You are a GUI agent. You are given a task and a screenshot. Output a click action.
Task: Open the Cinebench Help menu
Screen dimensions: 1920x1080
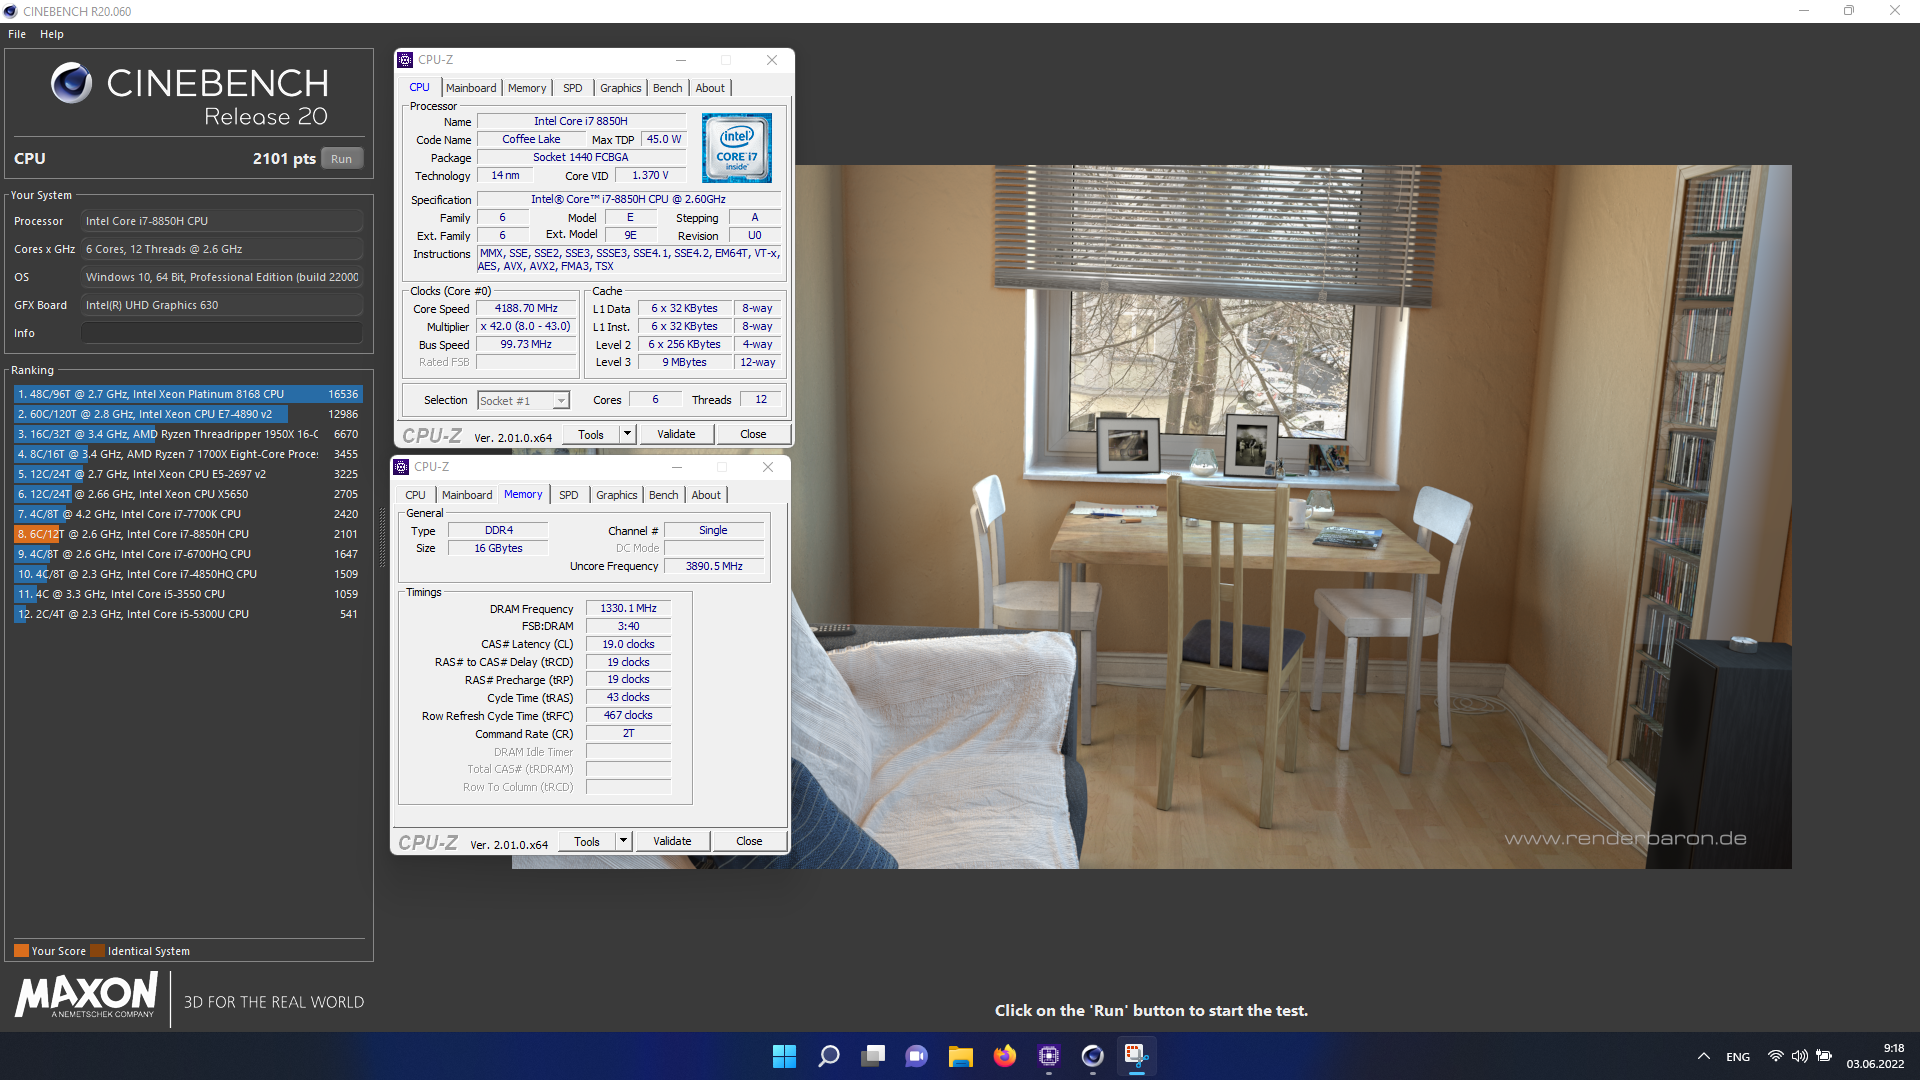tap(52, 34)
